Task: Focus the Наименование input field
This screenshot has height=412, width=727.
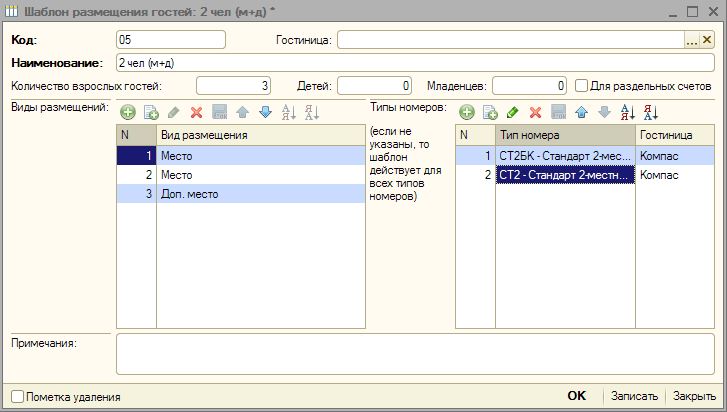Action: (x=415, y=63)
